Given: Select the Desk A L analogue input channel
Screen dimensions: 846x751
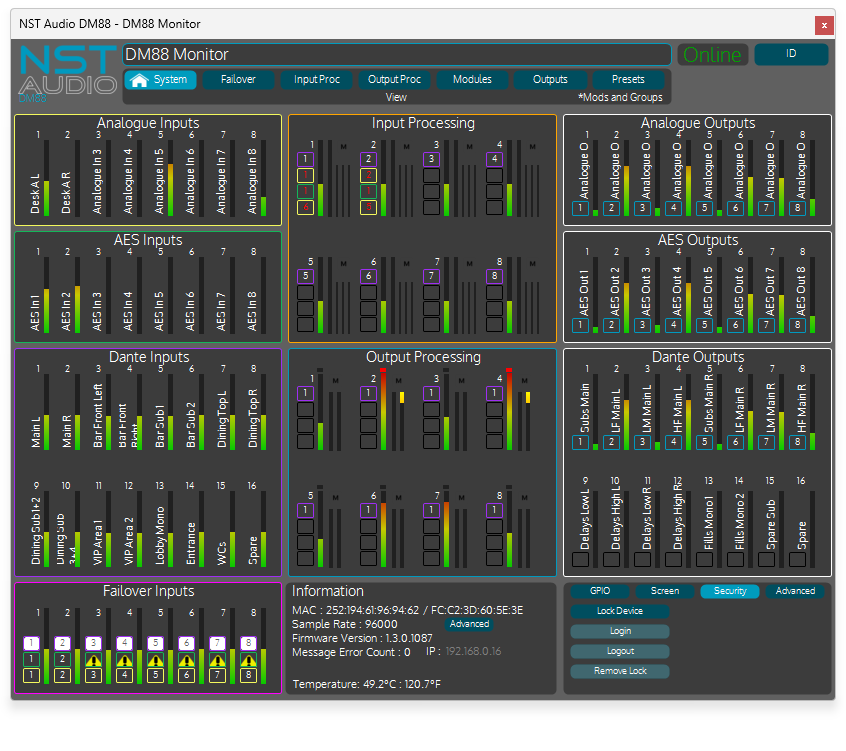Looking at the screenshot, I should click(x=35, y=193).
